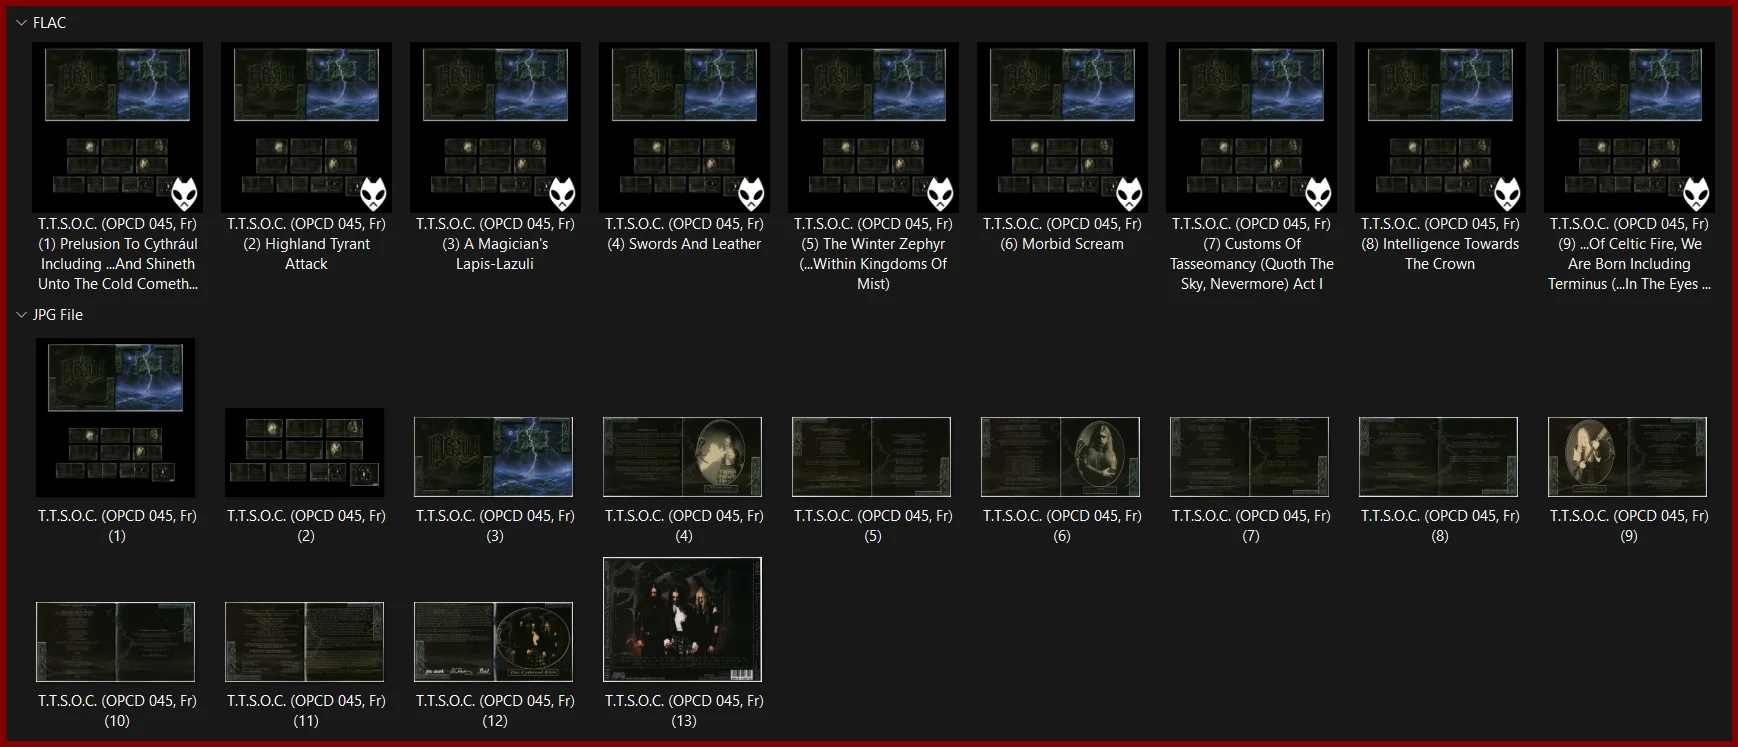The height and width of the screenshot is (747, 1738).
Task: Collapse the FLAC group chevron
Action: tap(21, 23)
